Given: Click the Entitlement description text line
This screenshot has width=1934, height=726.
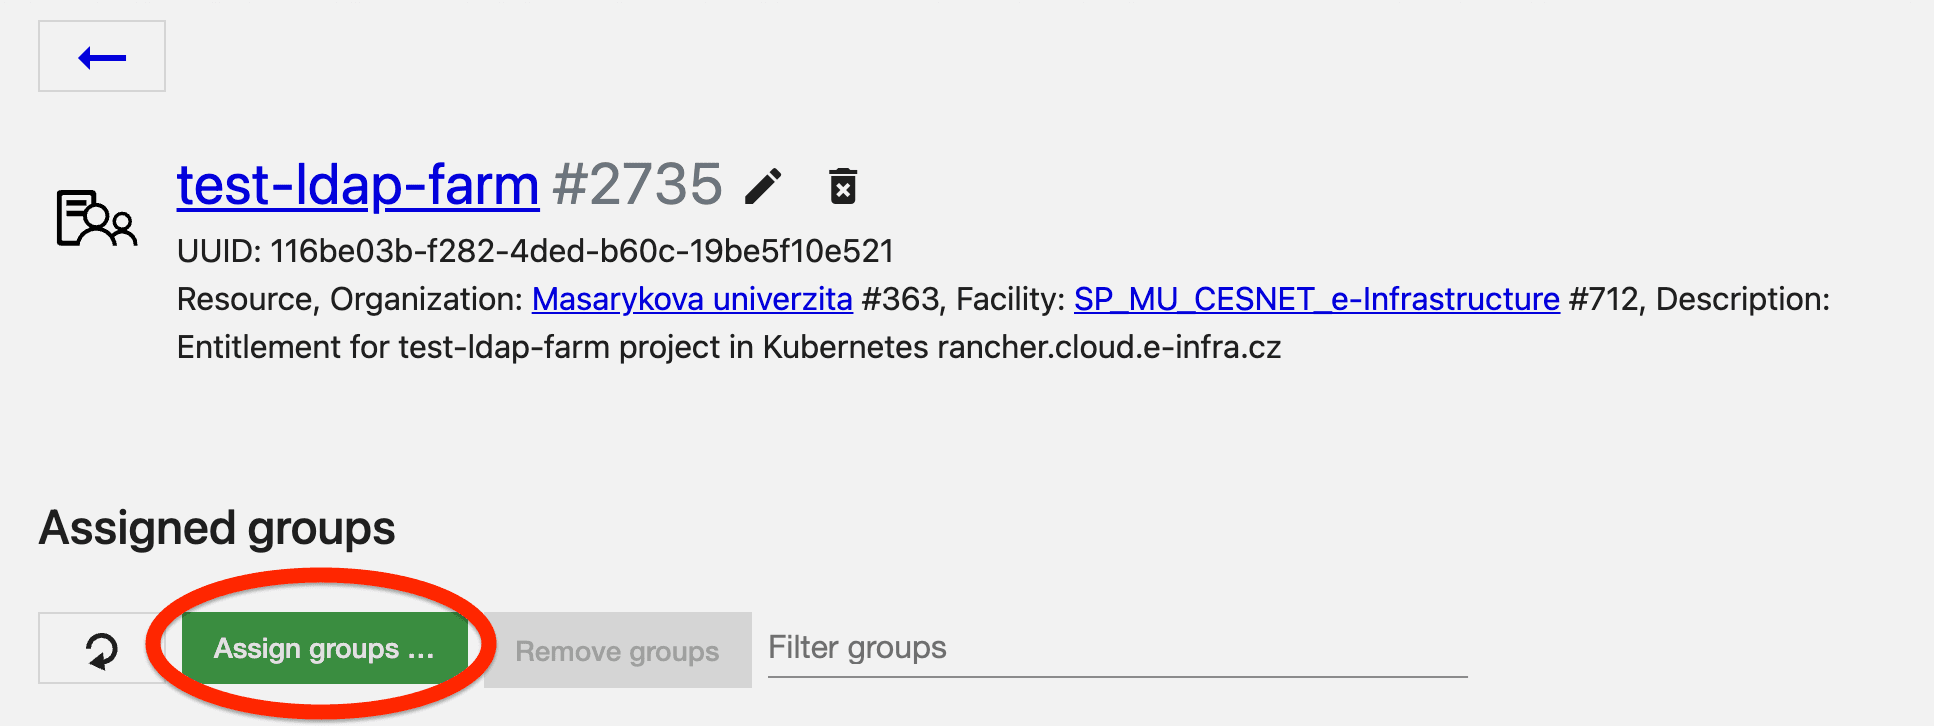Looking at the screenshot, I should (x=728, y=347).
